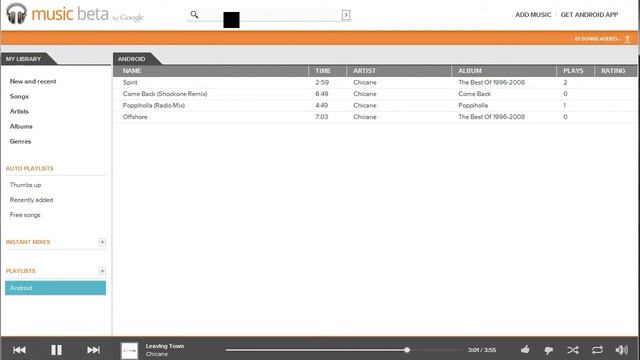
Task: Click the Leaving Town album art thumbnail
Action: pyautogui.click(x=129, y=350)
